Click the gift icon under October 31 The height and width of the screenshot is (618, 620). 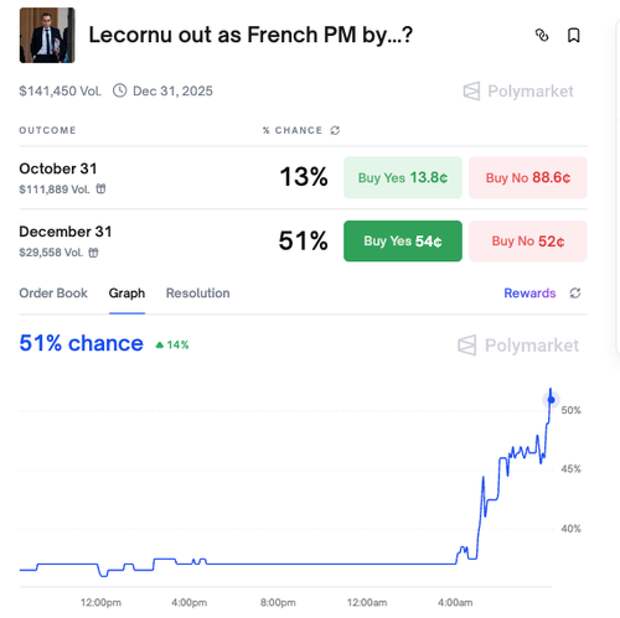(x=101, y=189)
